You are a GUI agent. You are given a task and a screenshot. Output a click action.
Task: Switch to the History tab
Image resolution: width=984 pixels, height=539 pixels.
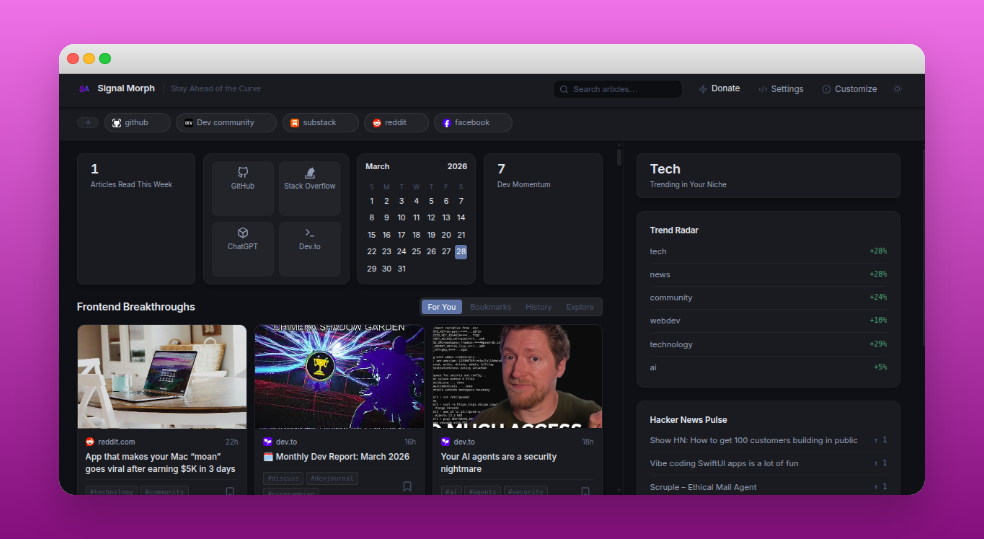click(x=538, y=307)
